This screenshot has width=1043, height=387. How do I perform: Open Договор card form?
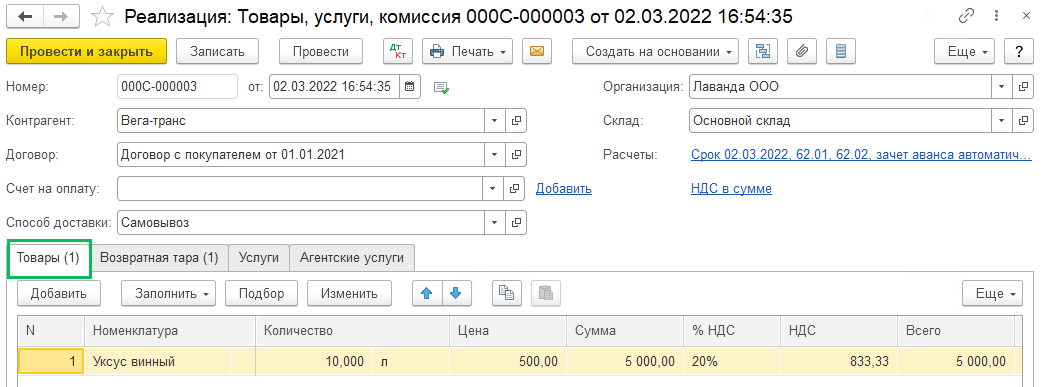click(516, 154)
